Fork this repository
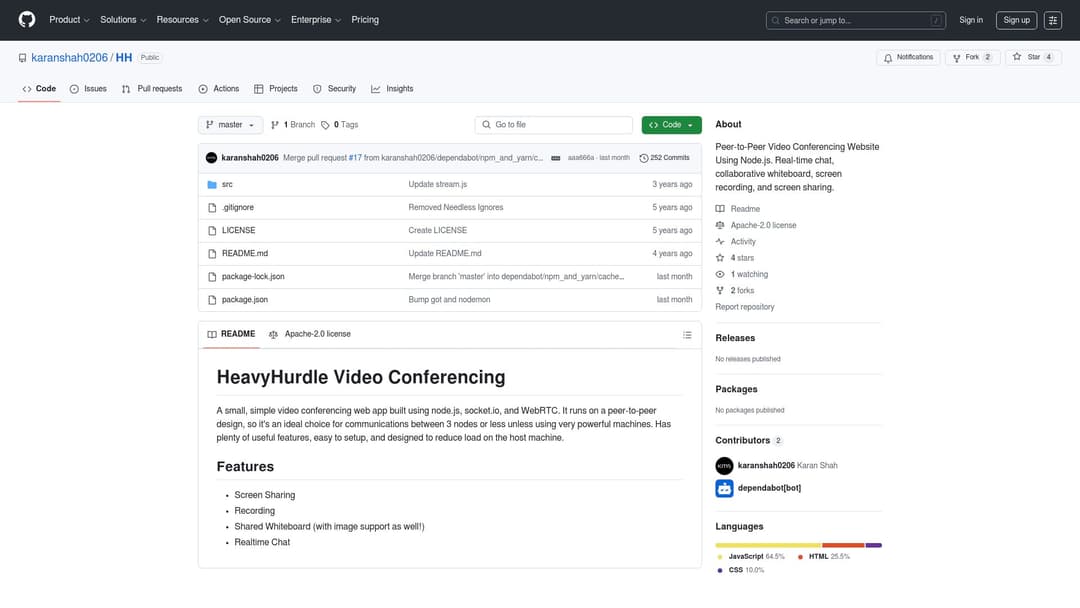This screenshot has width=1080, height=608. pyautogui.click(x=972, y=58)
